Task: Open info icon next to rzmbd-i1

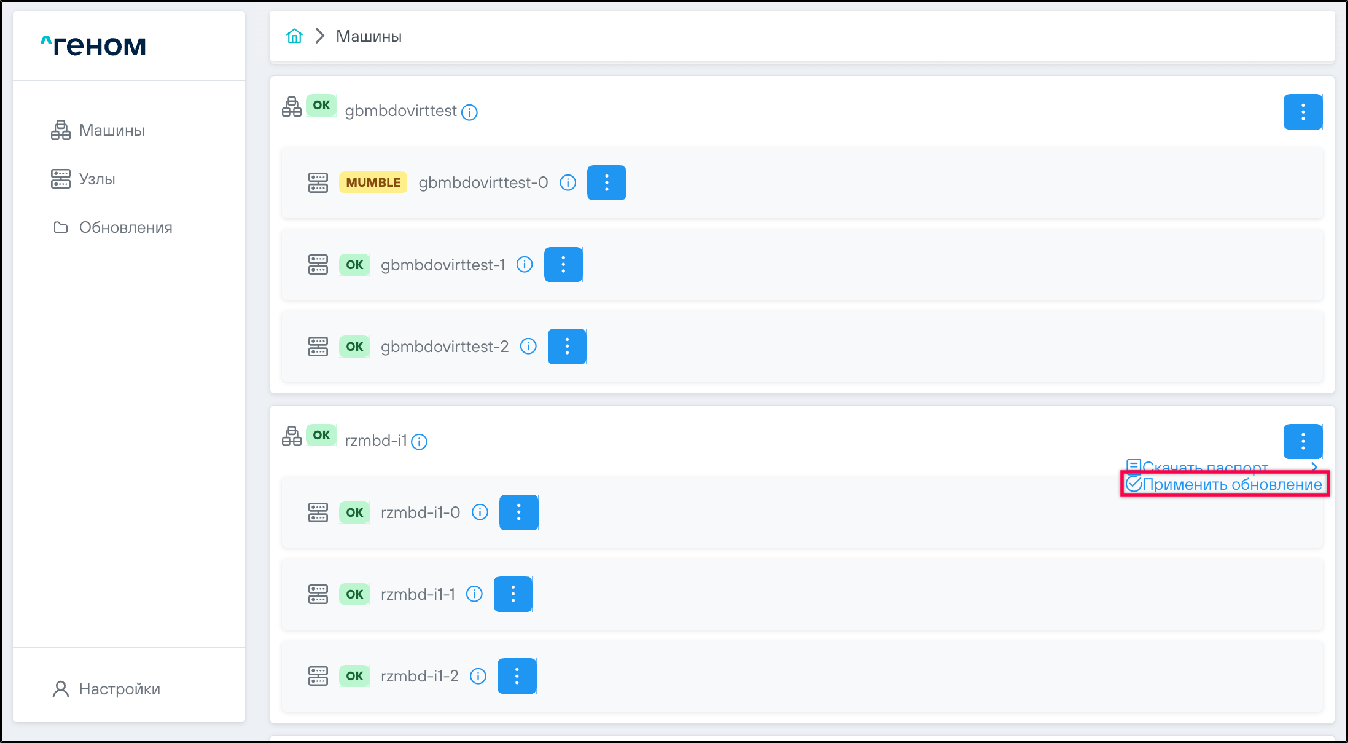Action: pyautogui.click(x=420, y=442)
